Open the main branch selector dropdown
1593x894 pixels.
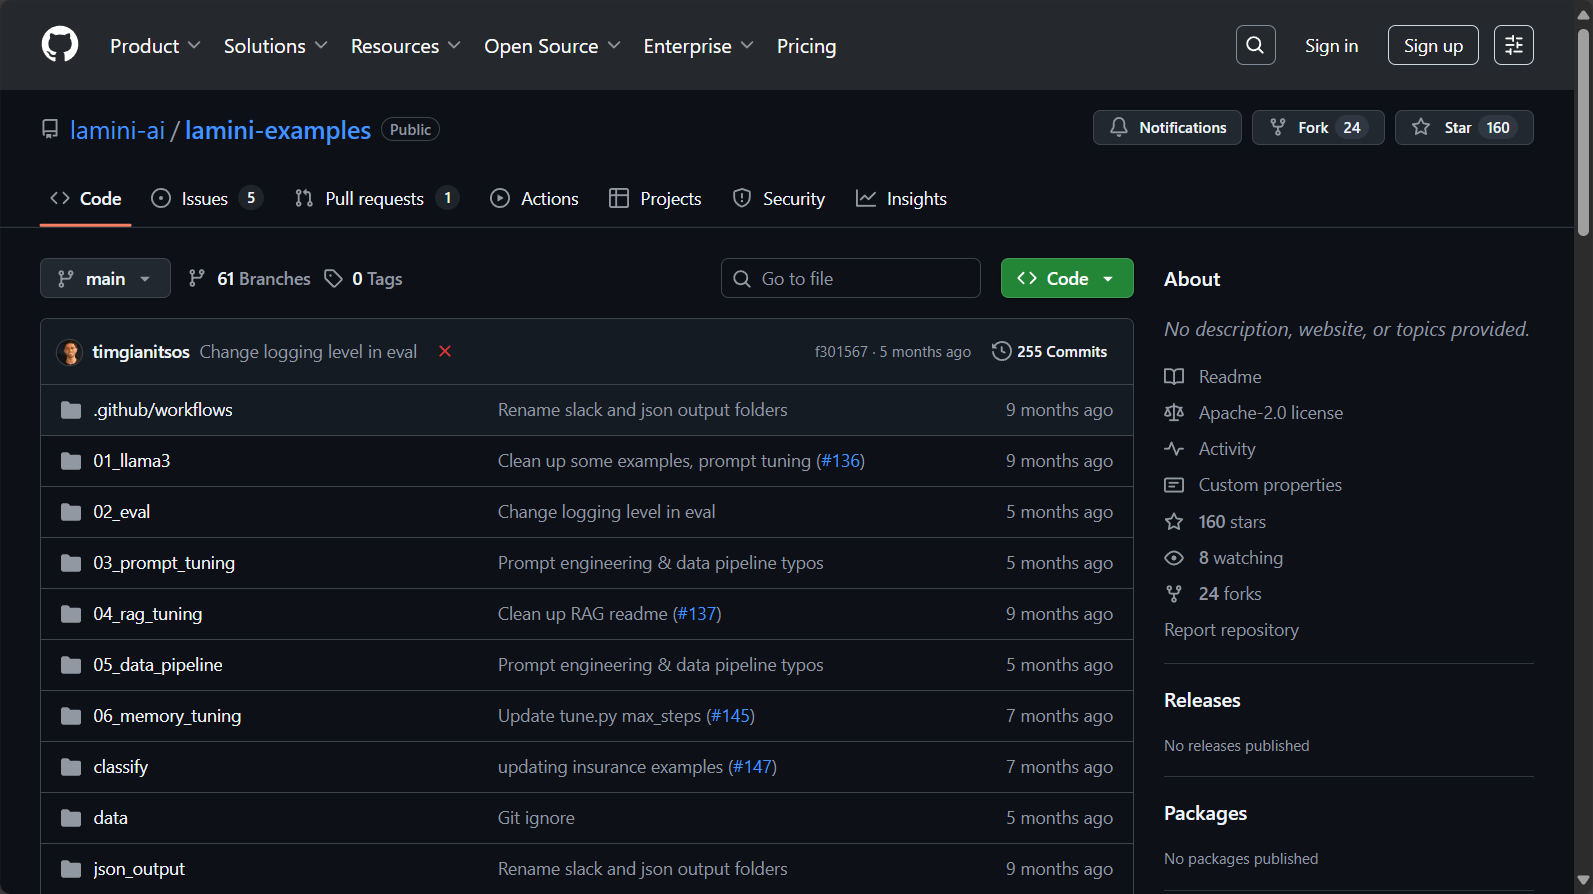[x=105, y=278]
